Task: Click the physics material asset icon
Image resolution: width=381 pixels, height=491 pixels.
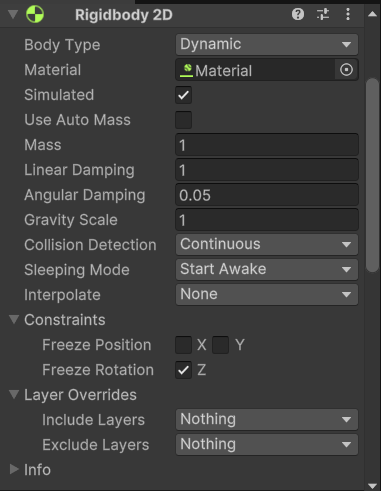Action: pos(187,70)
